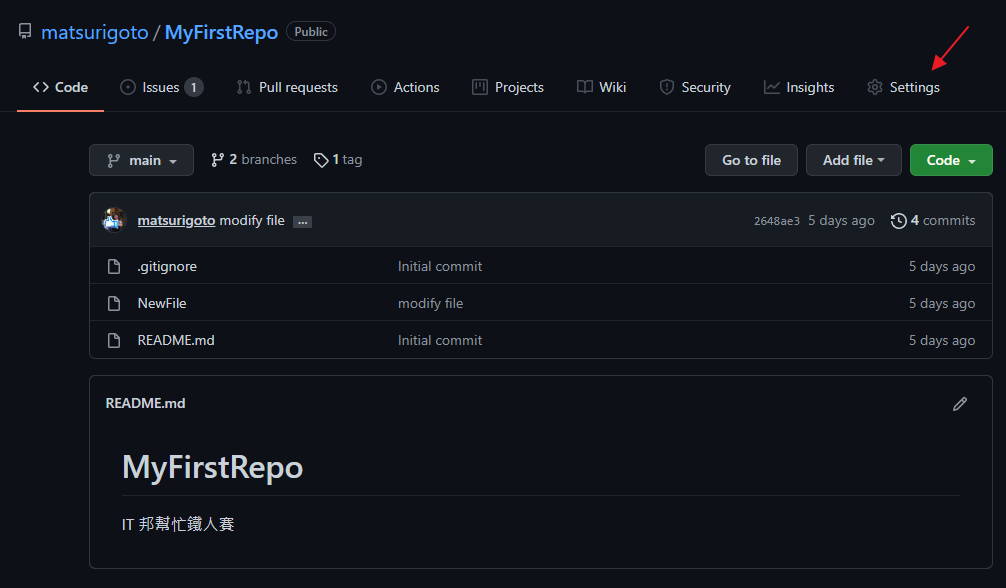This screenshot has width=1006, height=588.
Task: Select the Code tab
Action: pyautogui.click(x=60, y=87)
